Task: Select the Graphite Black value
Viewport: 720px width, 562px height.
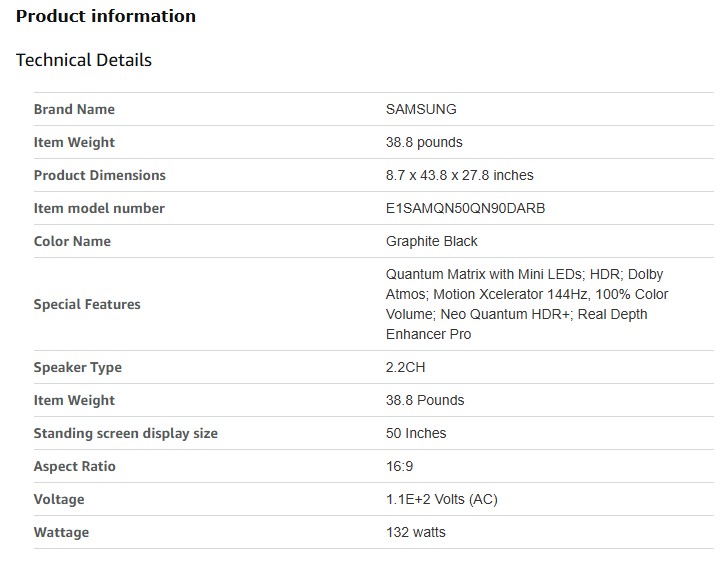Action: click(432, 241)
